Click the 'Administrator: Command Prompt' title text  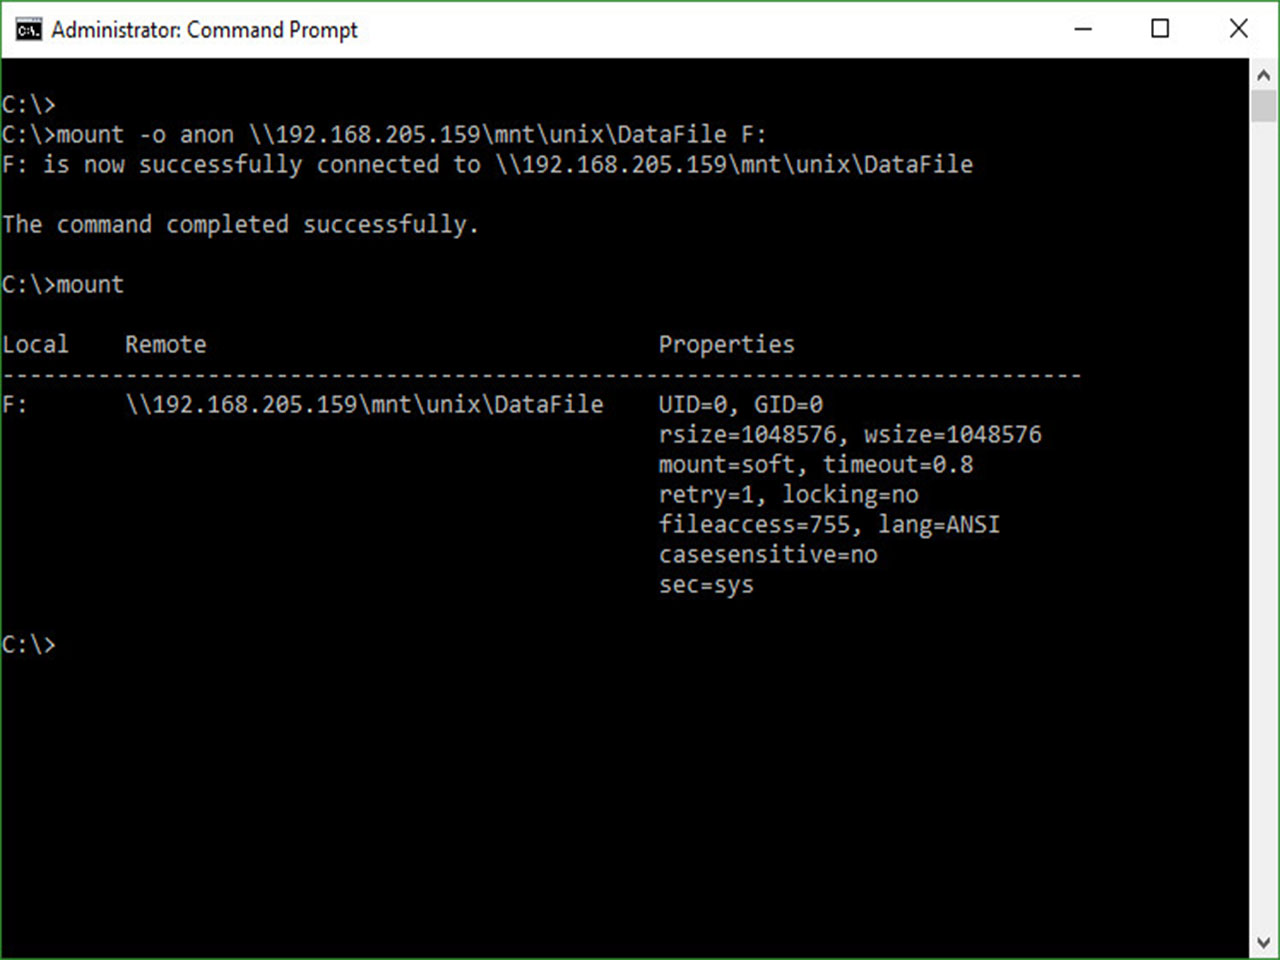(x=204, y=30)
